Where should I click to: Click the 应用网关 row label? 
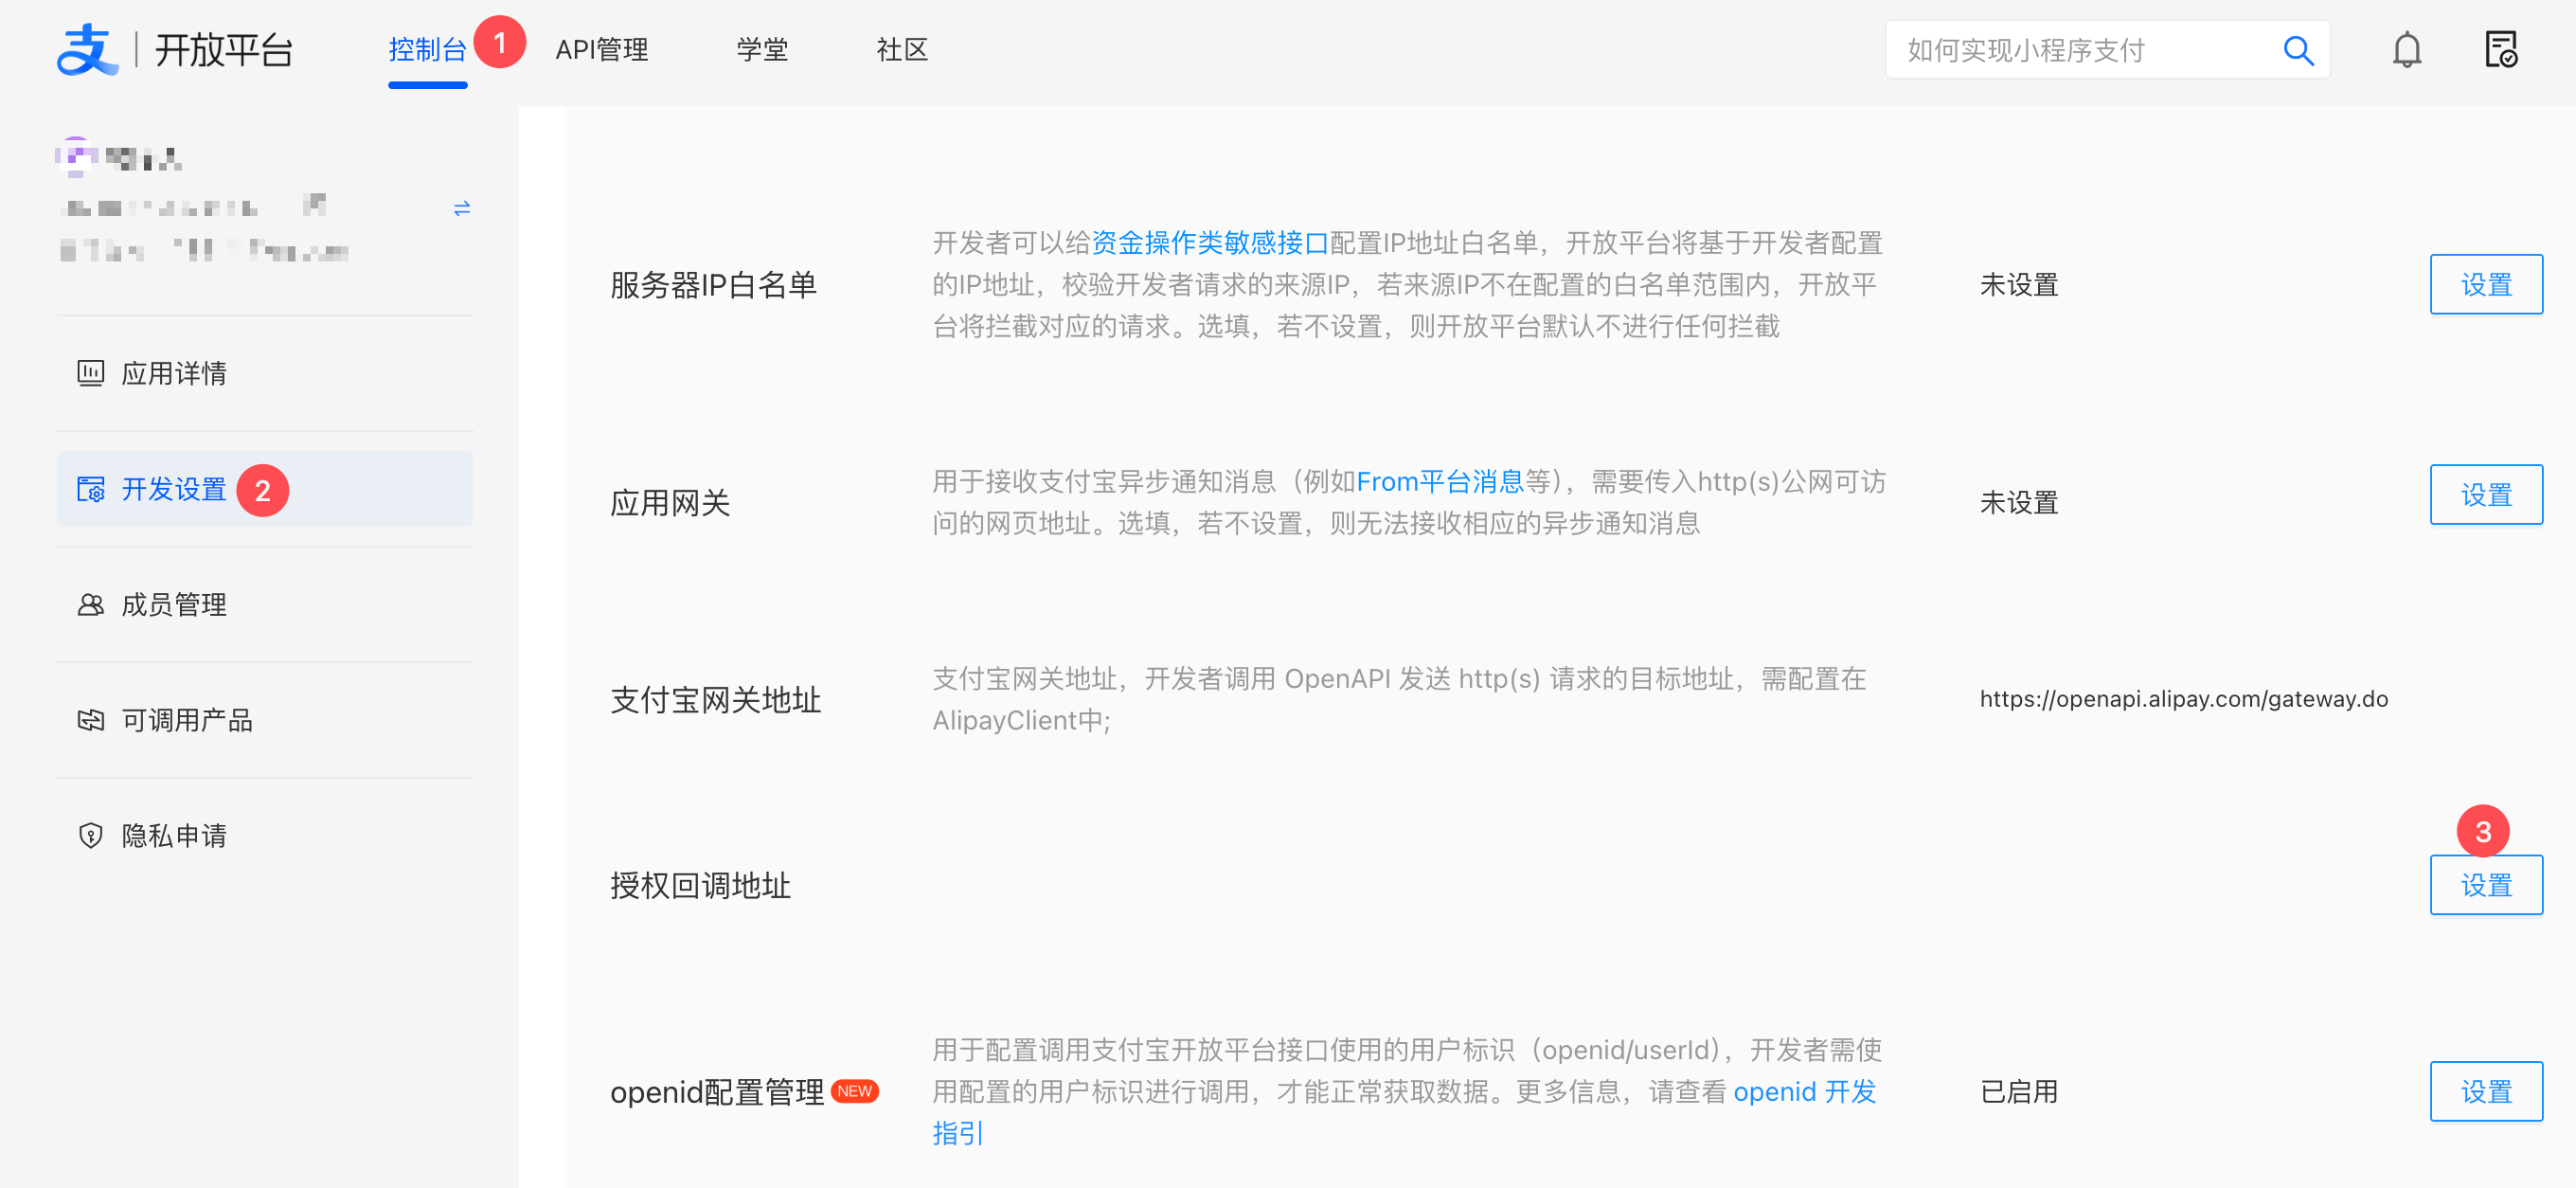[x=670, y=503]
